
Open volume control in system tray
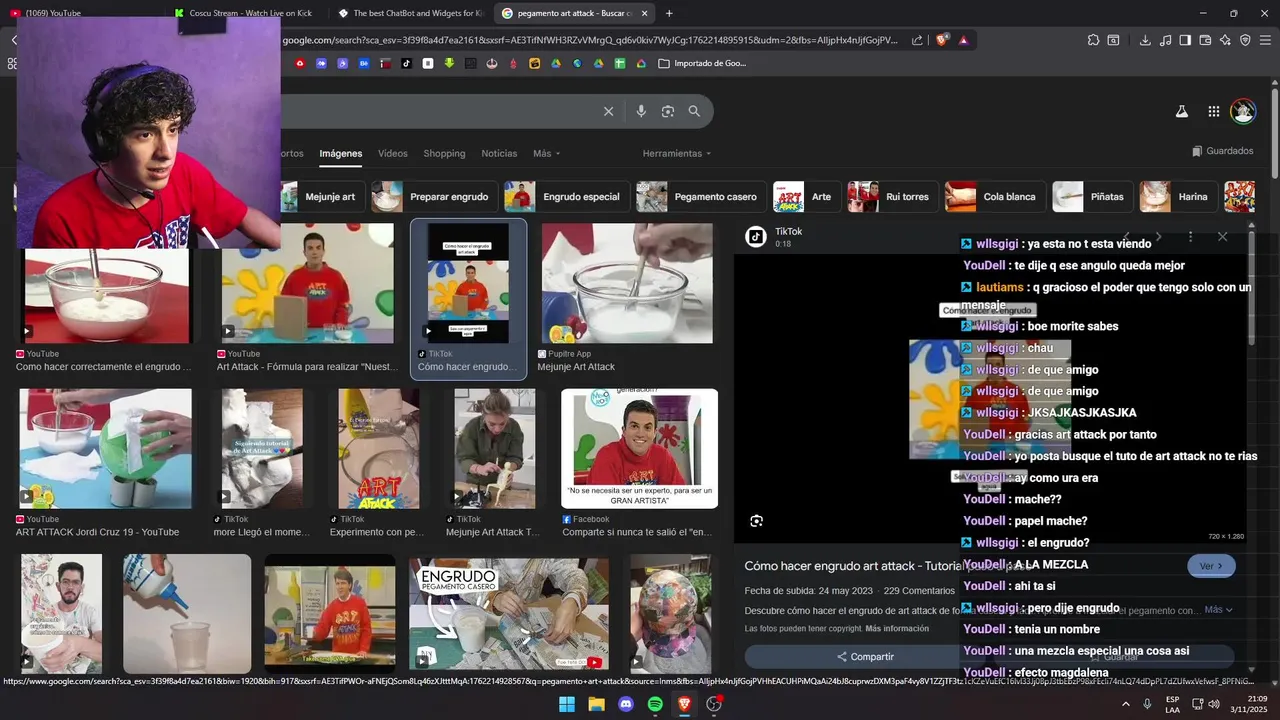[1213, 704]
